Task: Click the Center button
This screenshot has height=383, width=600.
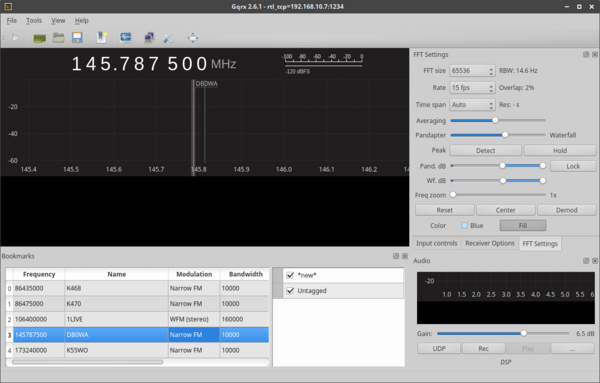Action: (505, 210)
